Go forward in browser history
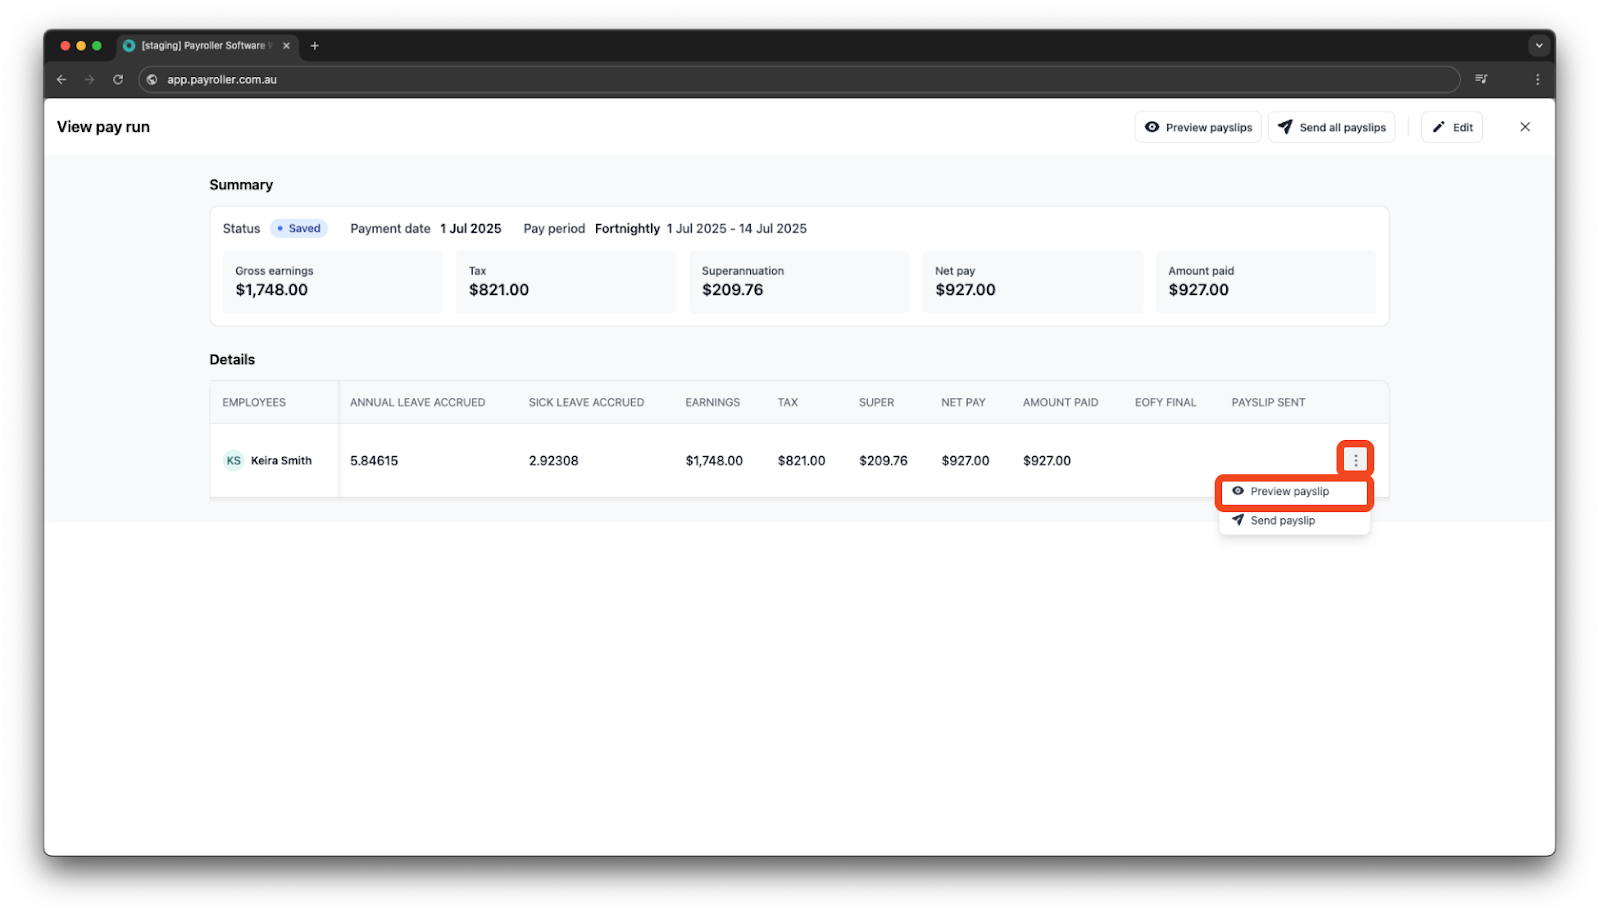The height and width of the screenshot is (914, 1600). click(x=90, y=79)
